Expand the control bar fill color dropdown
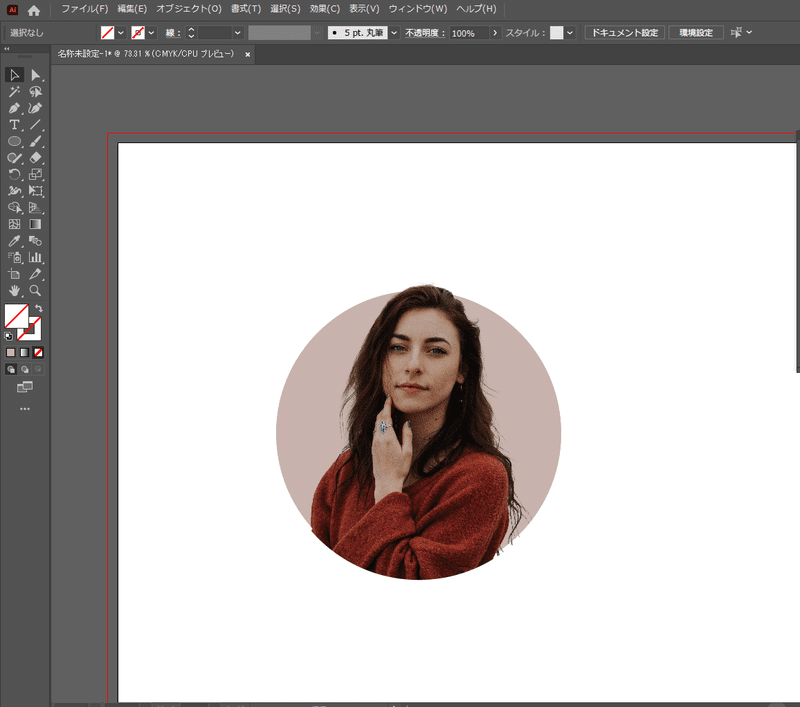The width and height of the screenshot is (800, 707). tap(121, 33)
